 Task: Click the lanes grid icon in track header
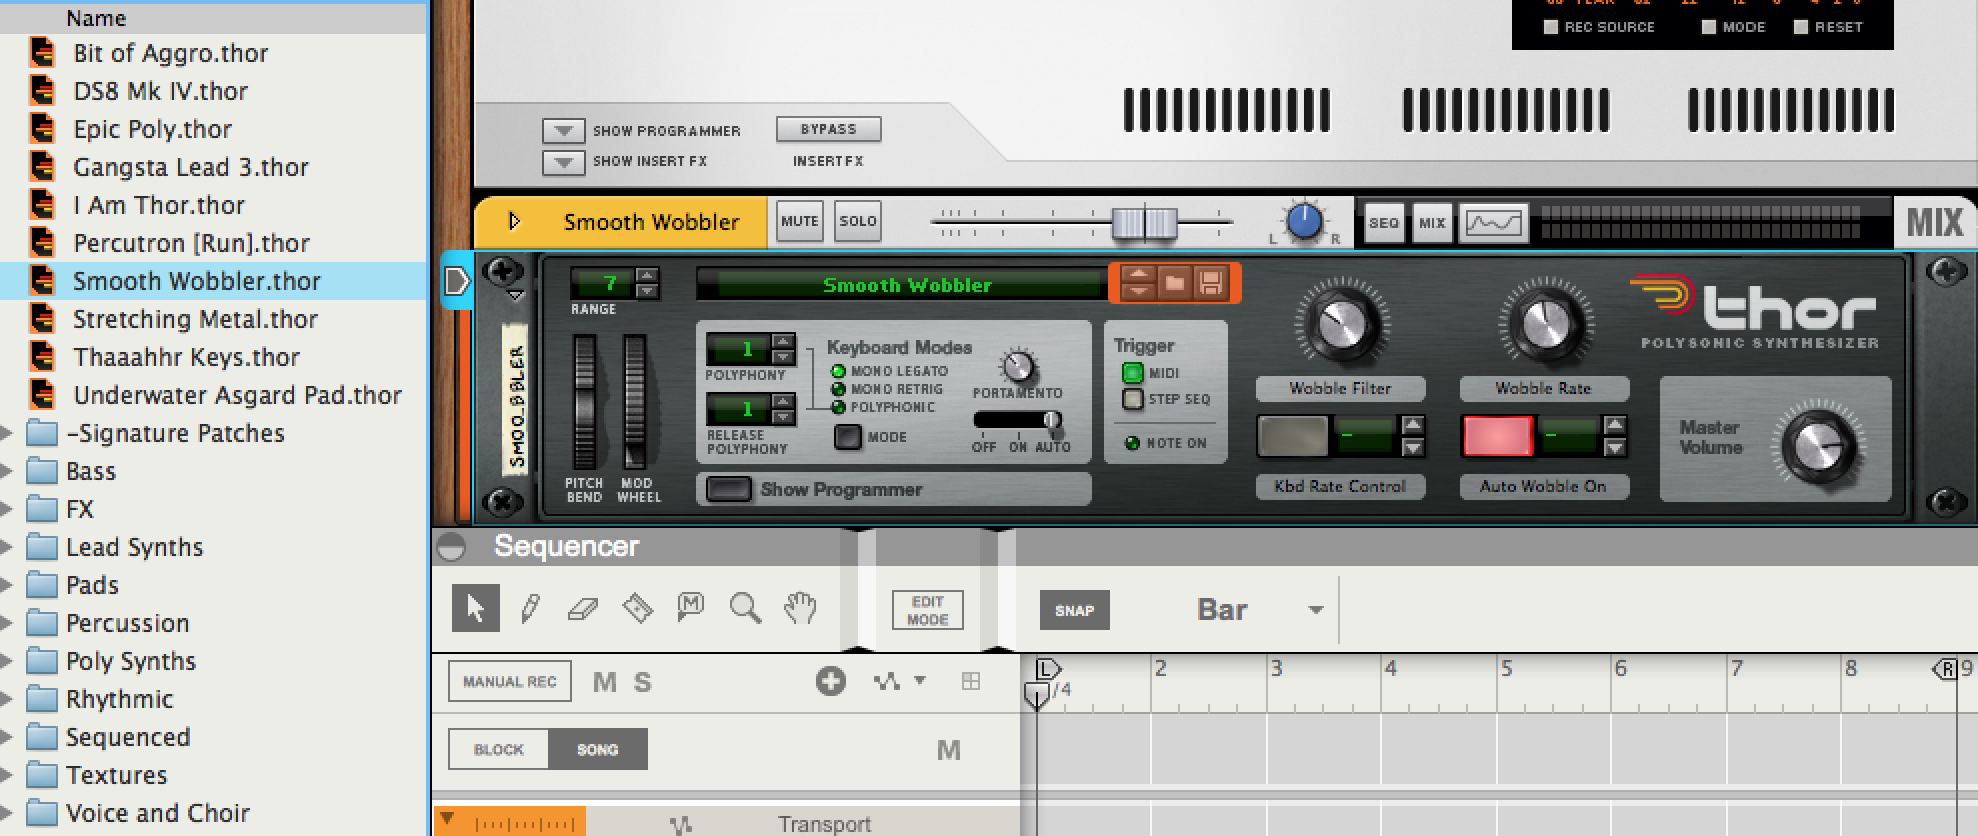click(x=970, y=681)
